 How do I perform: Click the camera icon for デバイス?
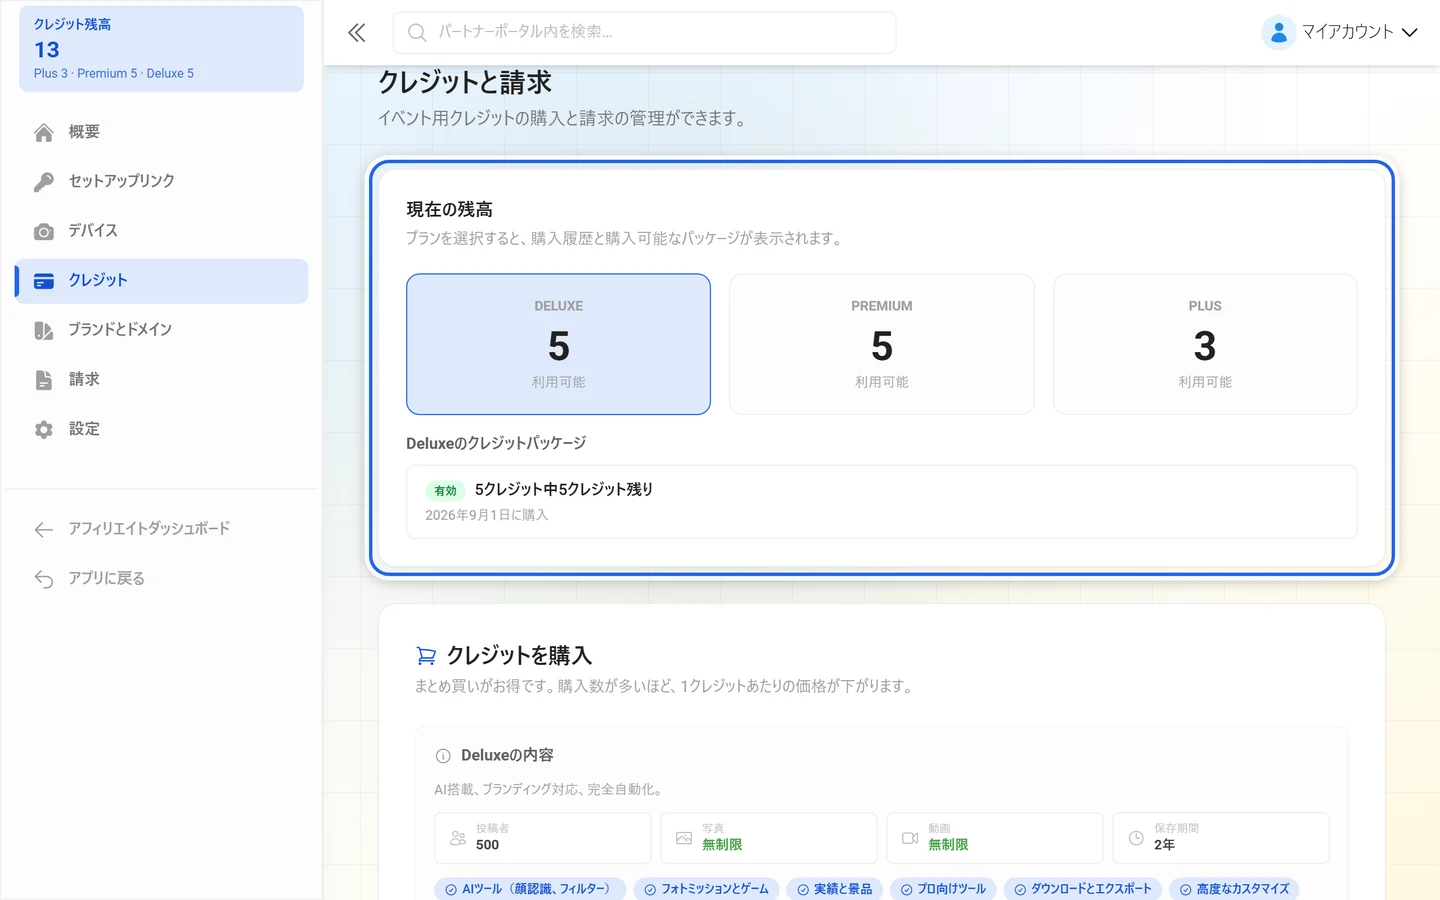point(43,232)
